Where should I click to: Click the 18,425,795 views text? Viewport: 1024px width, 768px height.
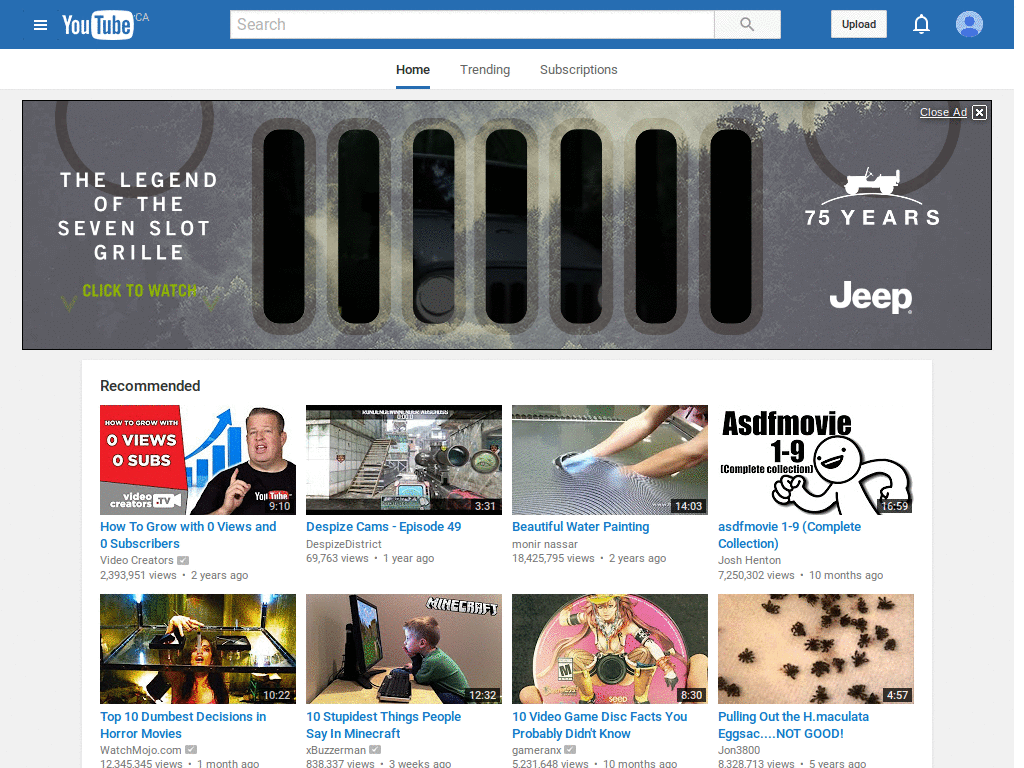tap(553, 558)
